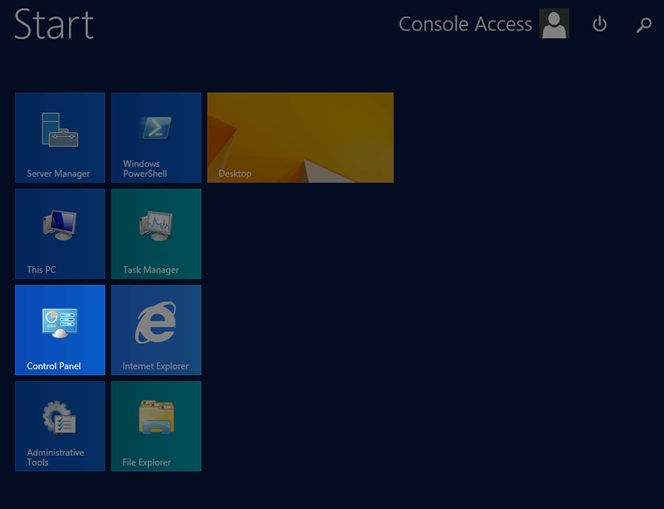The width and height of the screenshot is (664, 509).
Task: Open the Desktop tile
Action: (300, 138)
